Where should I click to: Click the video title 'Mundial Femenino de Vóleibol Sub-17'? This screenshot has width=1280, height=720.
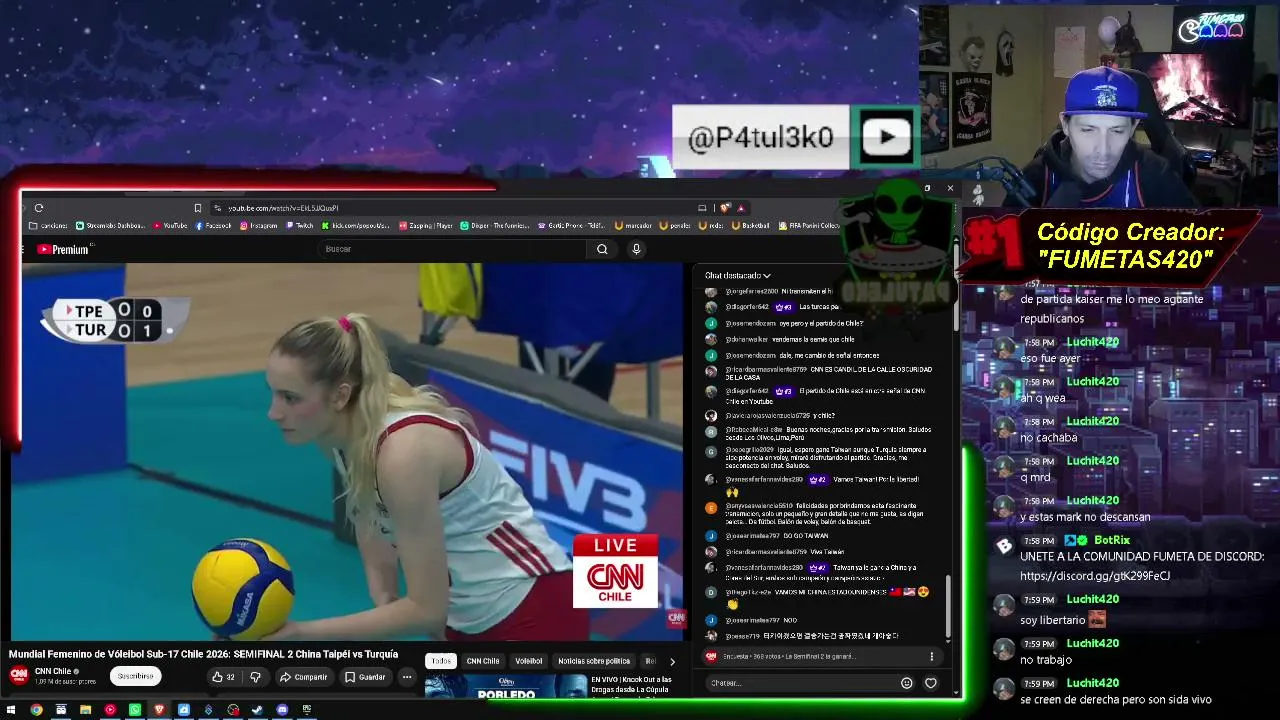204,654
